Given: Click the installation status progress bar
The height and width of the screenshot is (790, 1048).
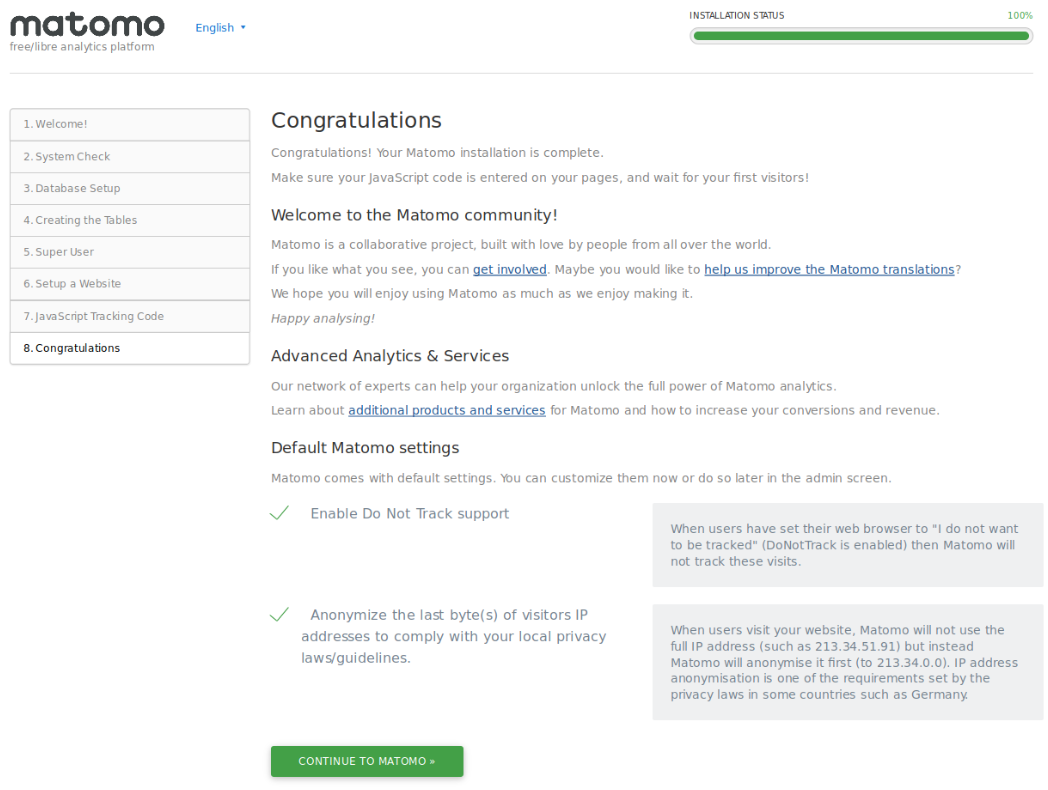Looking at the screenshot, I should pyautogui.click(x=860, y=36).
